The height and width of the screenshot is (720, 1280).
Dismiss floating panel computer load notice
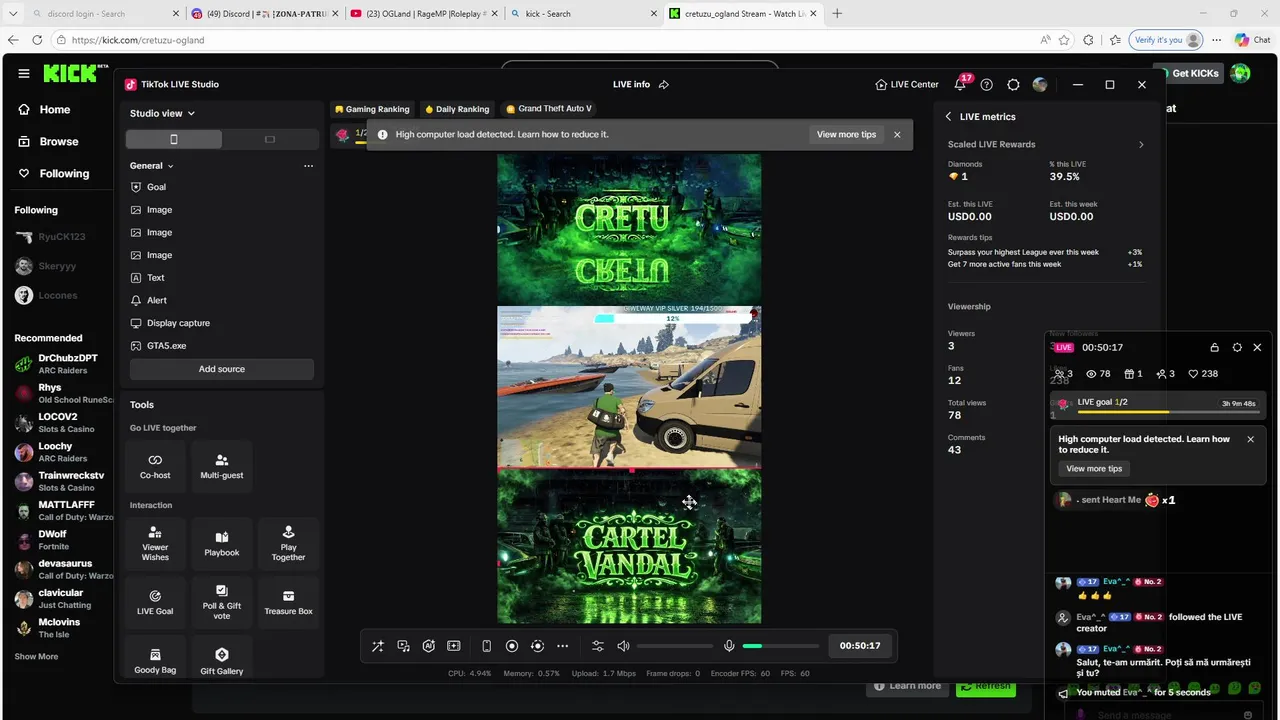[x=1250, y=439]
